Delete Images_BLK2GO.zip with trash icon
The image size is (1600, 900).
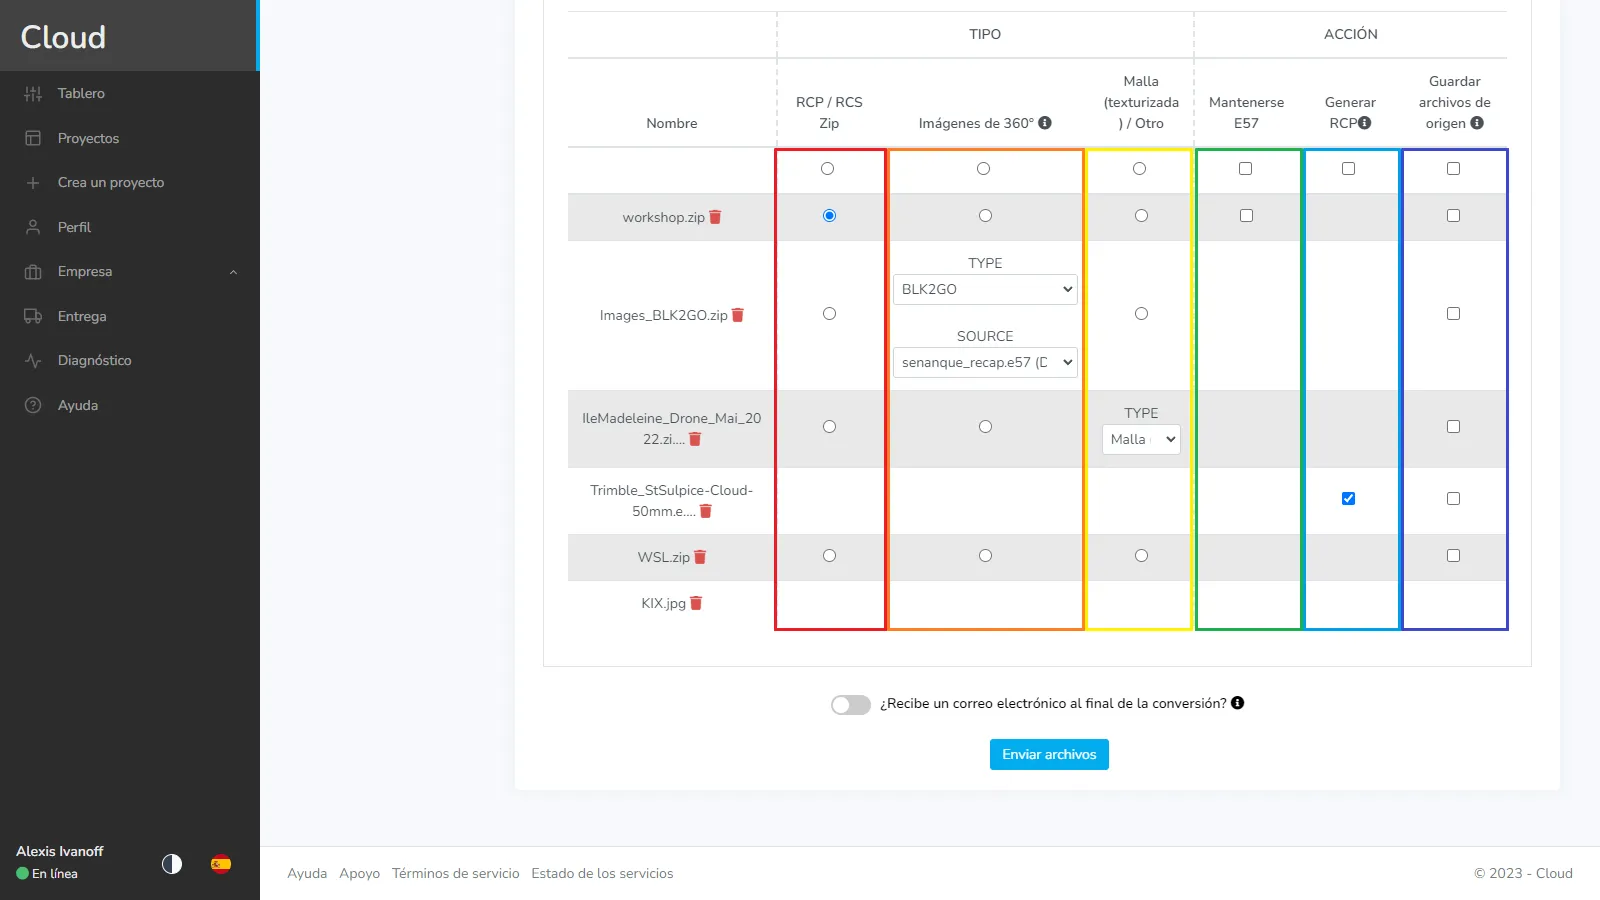point(738,315)
